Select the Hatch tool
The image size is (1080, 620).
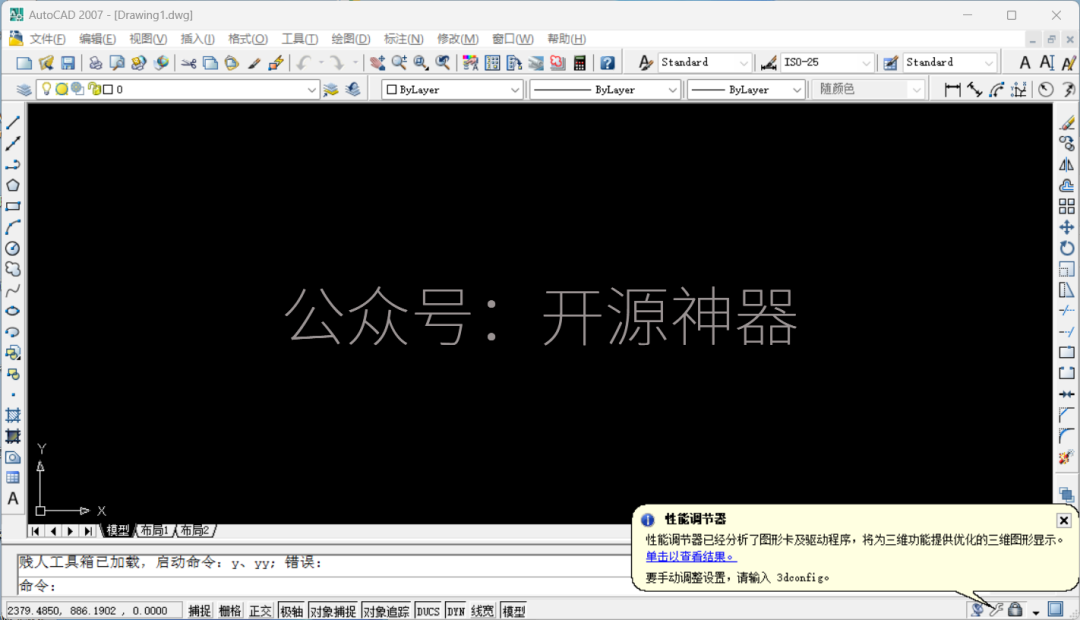[13, 415]
